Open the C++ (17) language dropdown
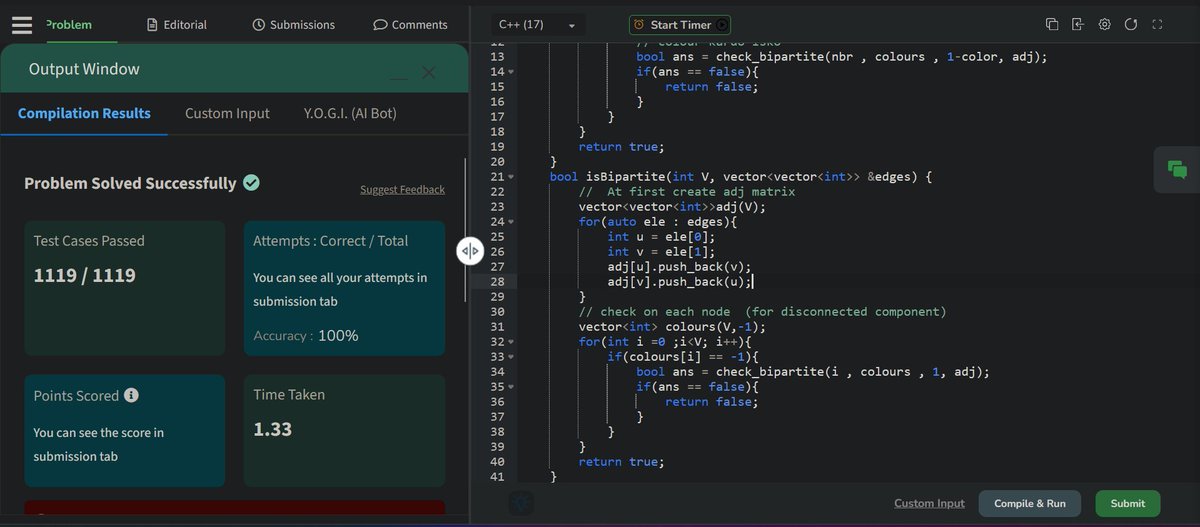The image size is (1200, 527). (x=537, y=24)
